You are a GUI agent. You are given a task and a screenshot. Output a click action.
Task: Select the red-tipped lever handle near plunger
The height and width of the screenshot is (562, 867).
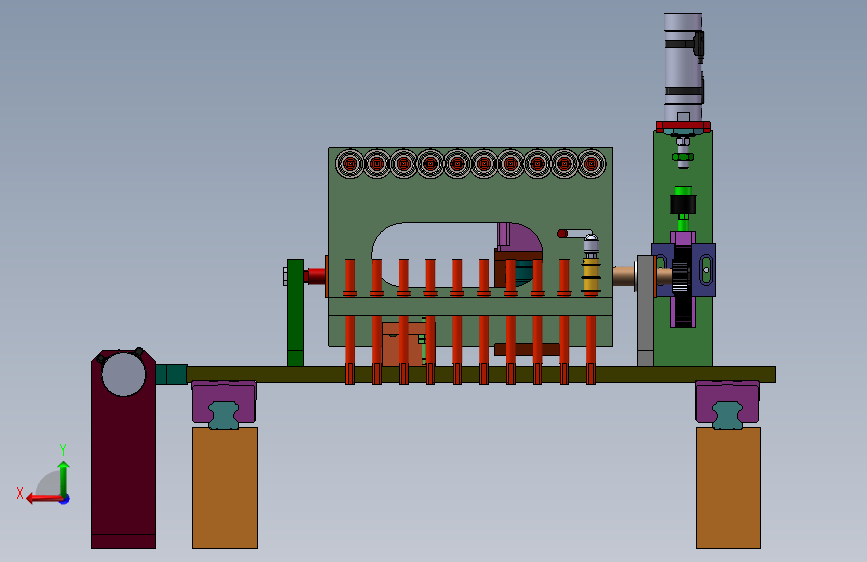coord(574,233)
